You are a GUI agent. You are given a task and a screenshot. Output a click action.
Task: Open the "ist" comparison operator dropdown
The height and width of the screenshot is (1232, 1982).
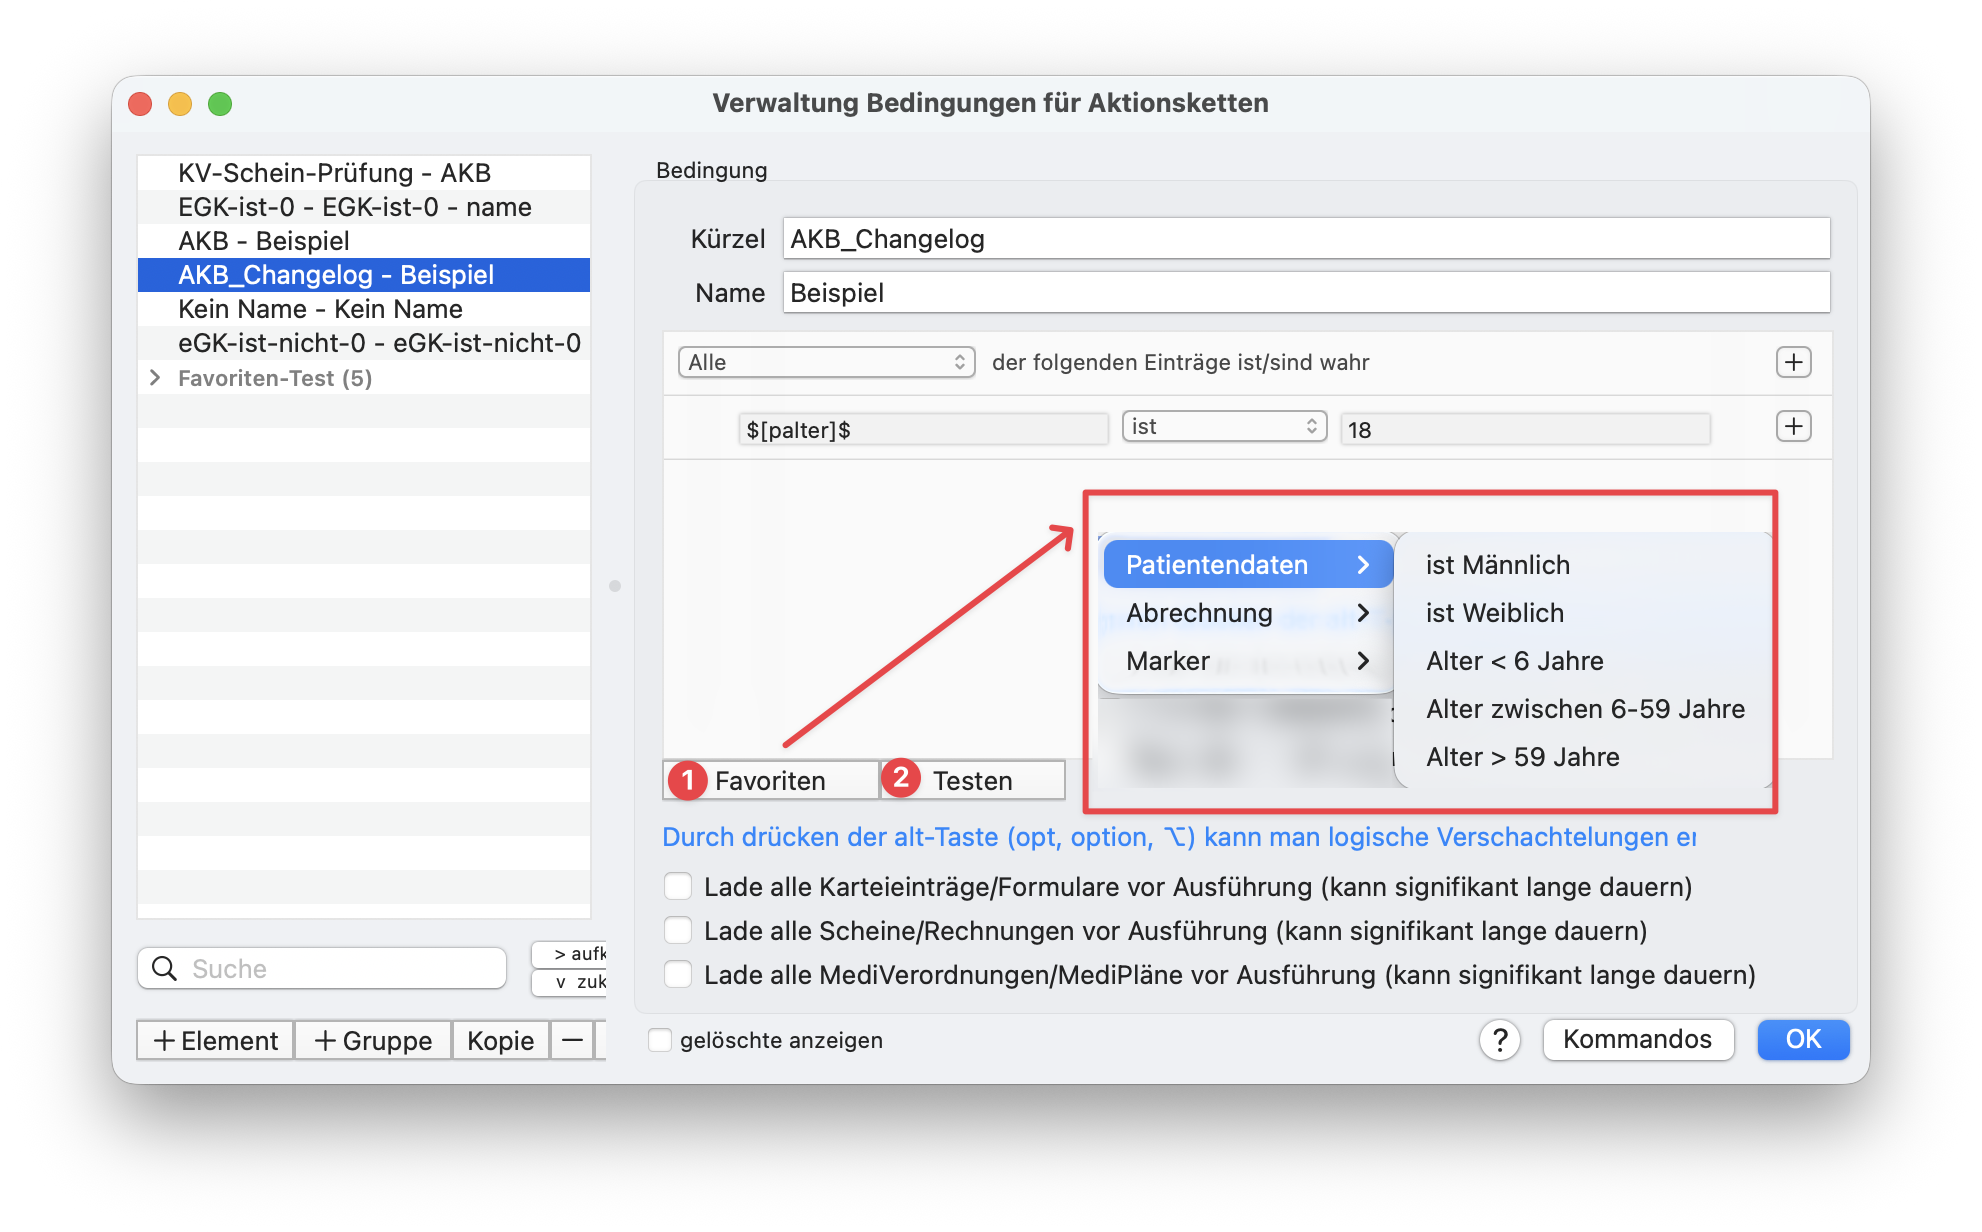tap(1224, 426)
